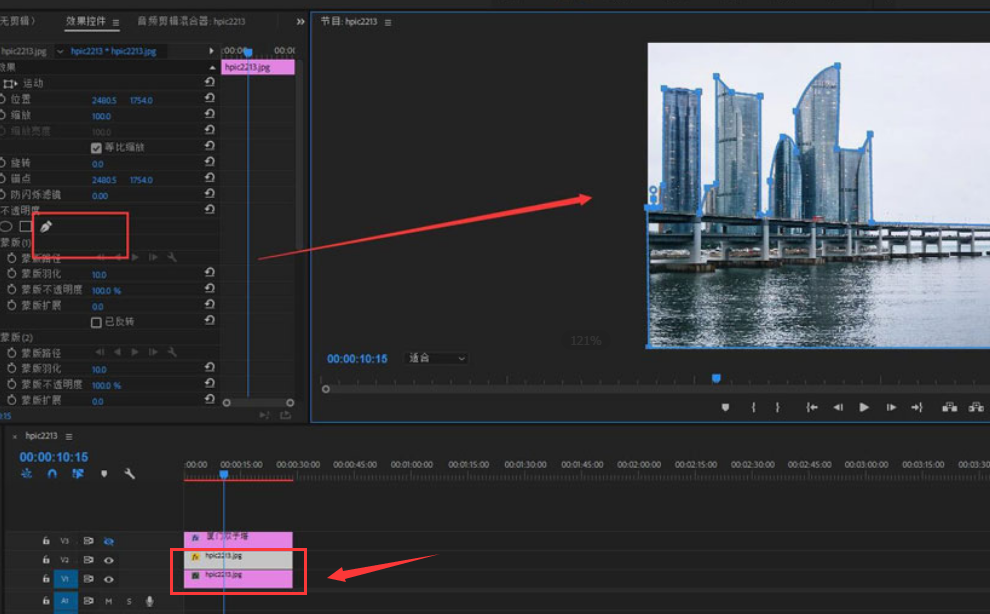
Task: Click the wrench icon in timeline toolbar
Action: pos(129,474)
